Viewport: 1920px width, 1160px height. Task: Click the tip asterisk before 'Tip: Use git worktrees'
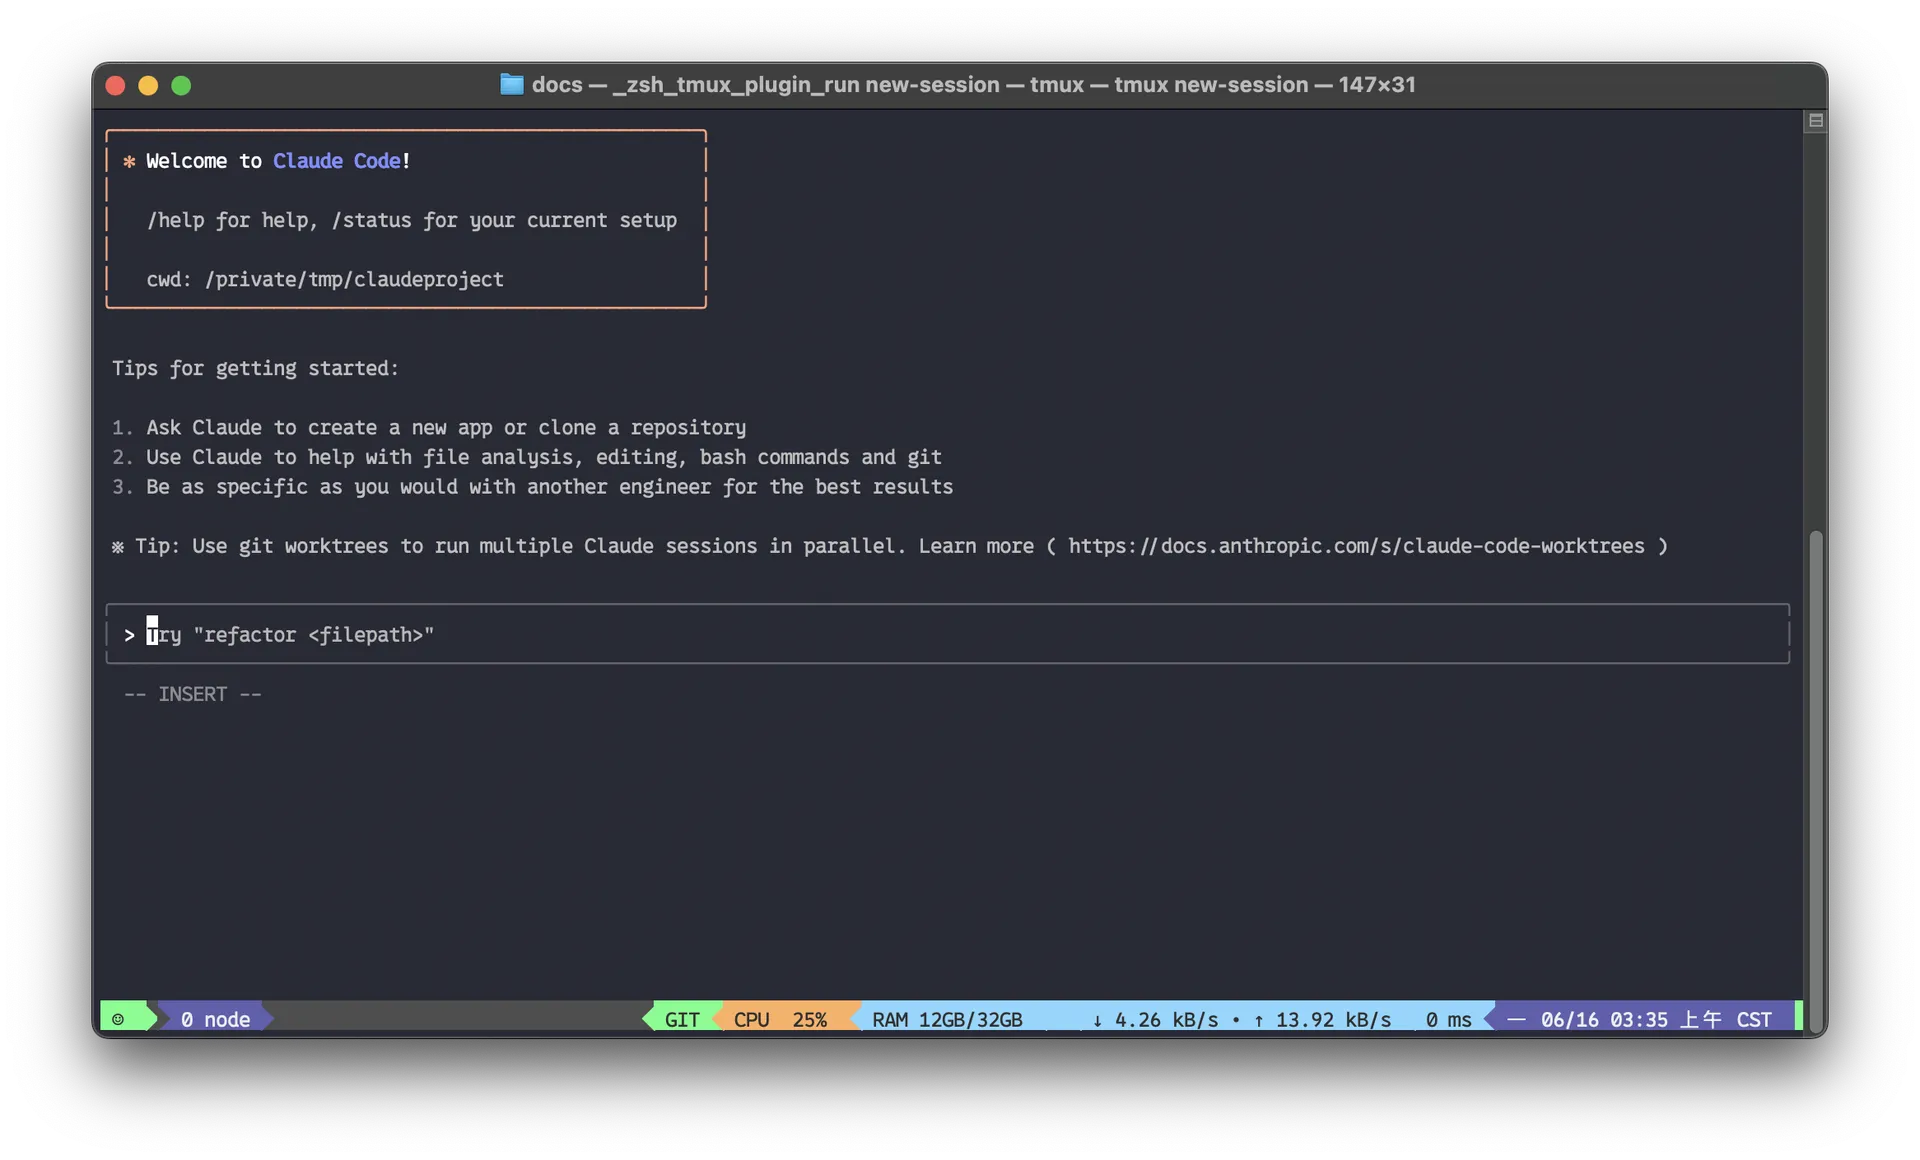(118, 547)
